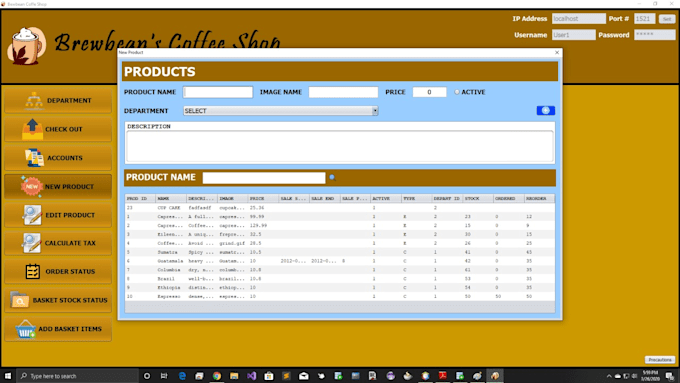Open the Check Out section
The width and height of the screenshot is (680, 383).
click(58, 129)
